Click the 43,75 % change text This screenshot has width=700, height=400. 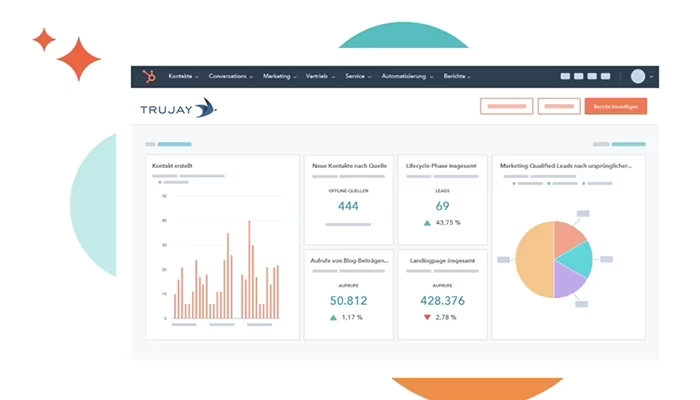coord(448,223)
